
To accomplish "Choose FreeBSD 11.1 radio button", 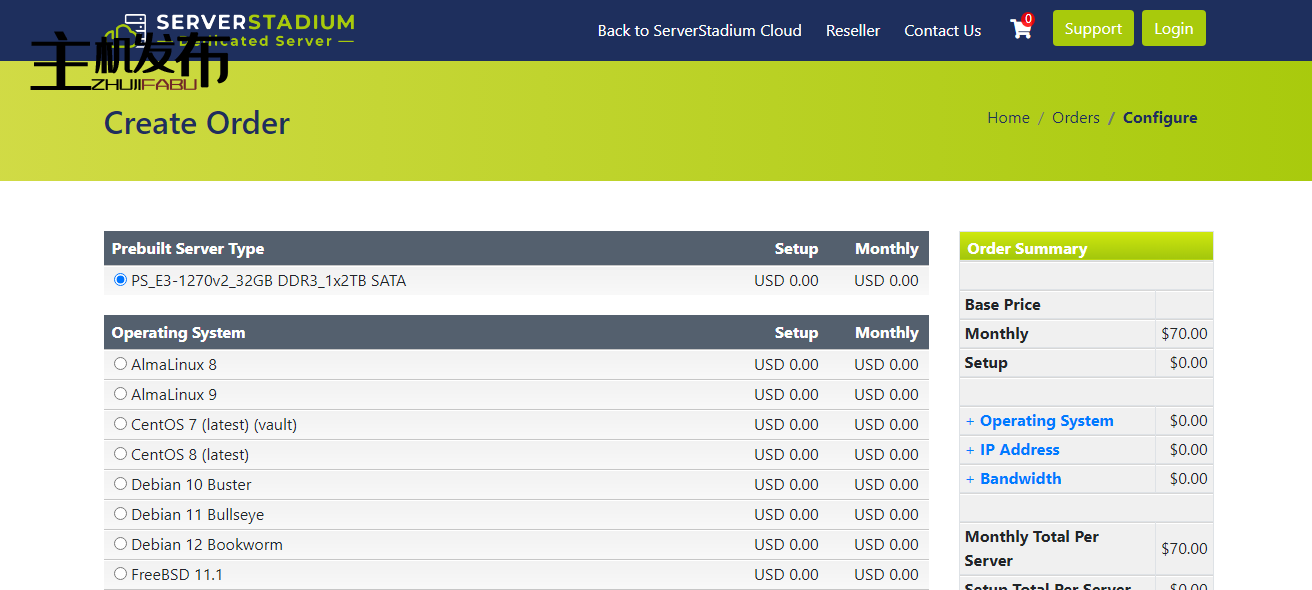I will coord(121,574).
